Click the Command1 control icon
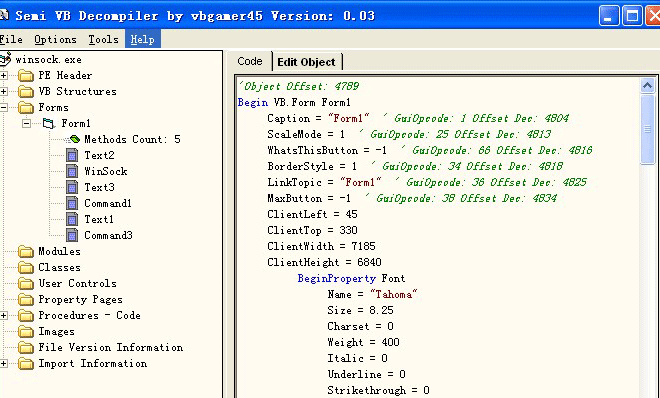Screen dimensions: 660x398 click(72, 203)
